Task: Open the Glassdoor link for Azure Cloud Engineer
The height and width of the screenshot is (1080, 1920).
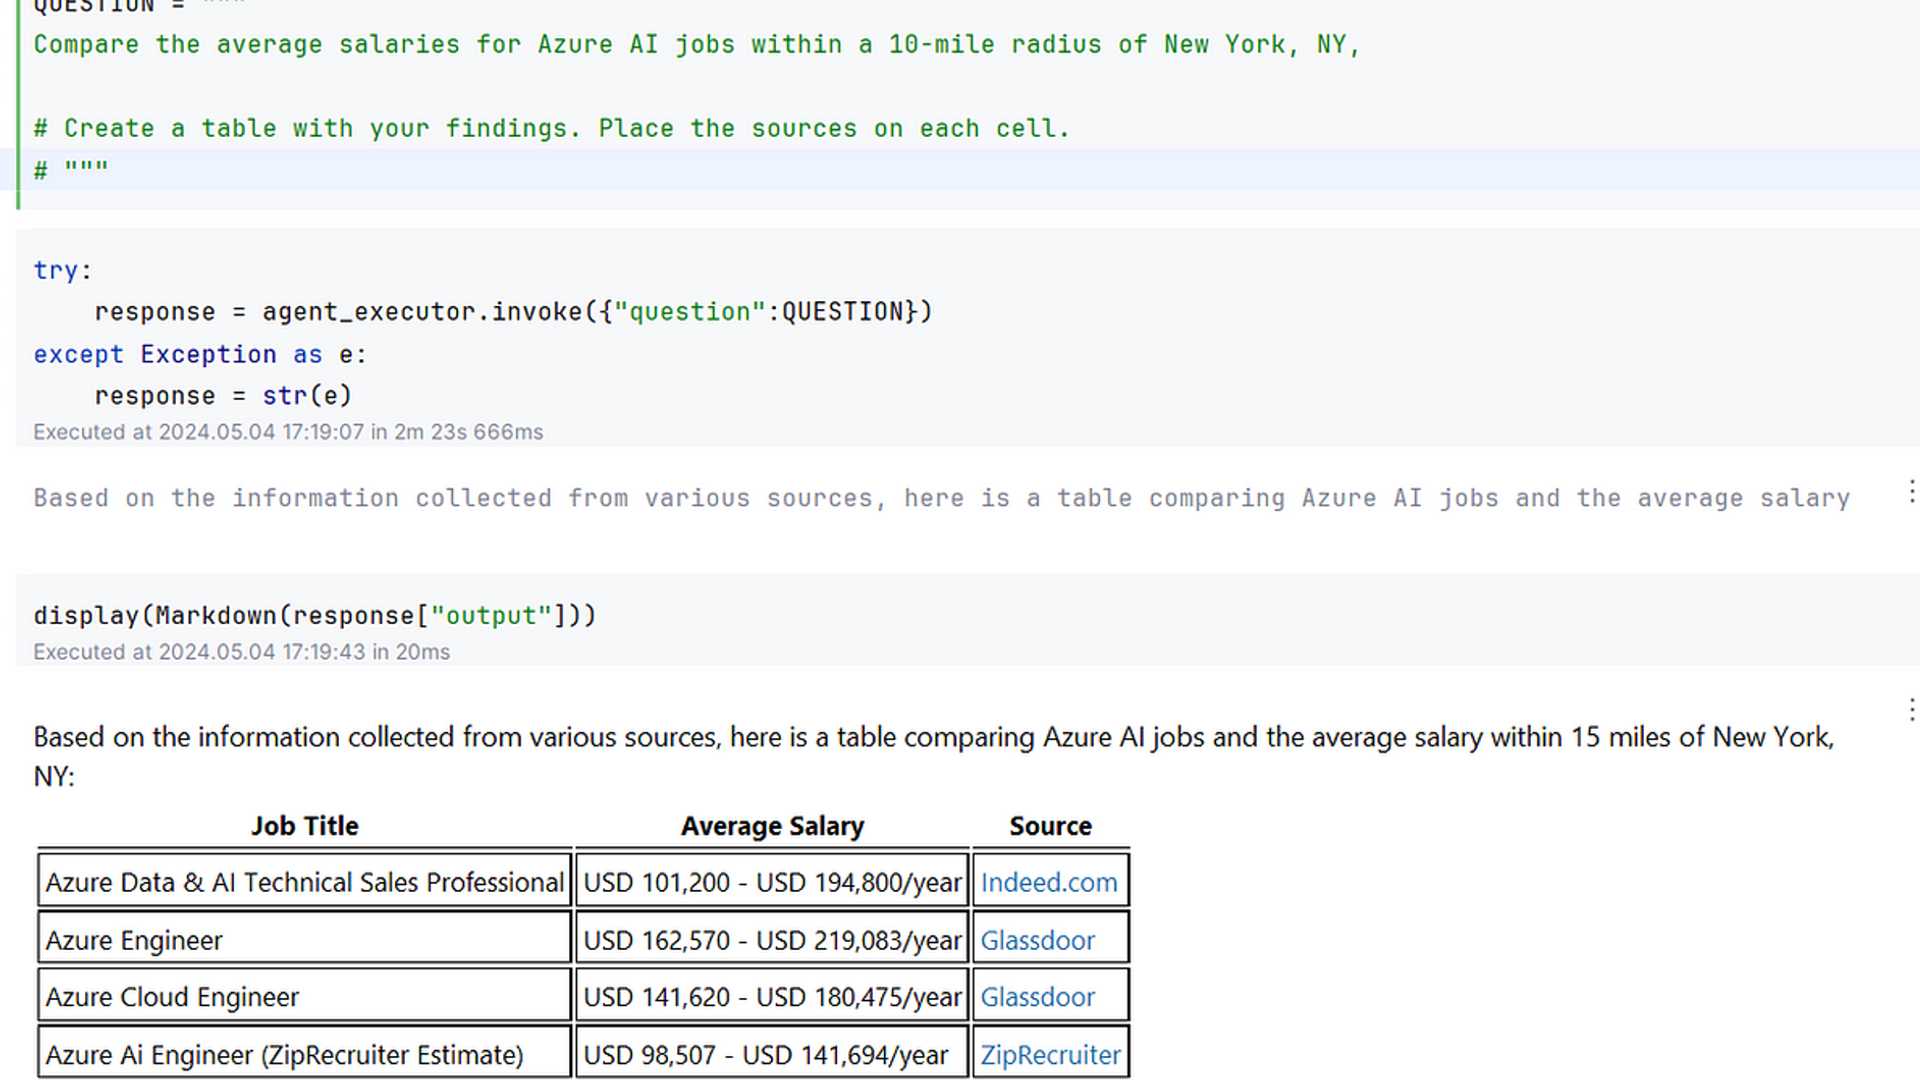Action: tap(1037, 997)
